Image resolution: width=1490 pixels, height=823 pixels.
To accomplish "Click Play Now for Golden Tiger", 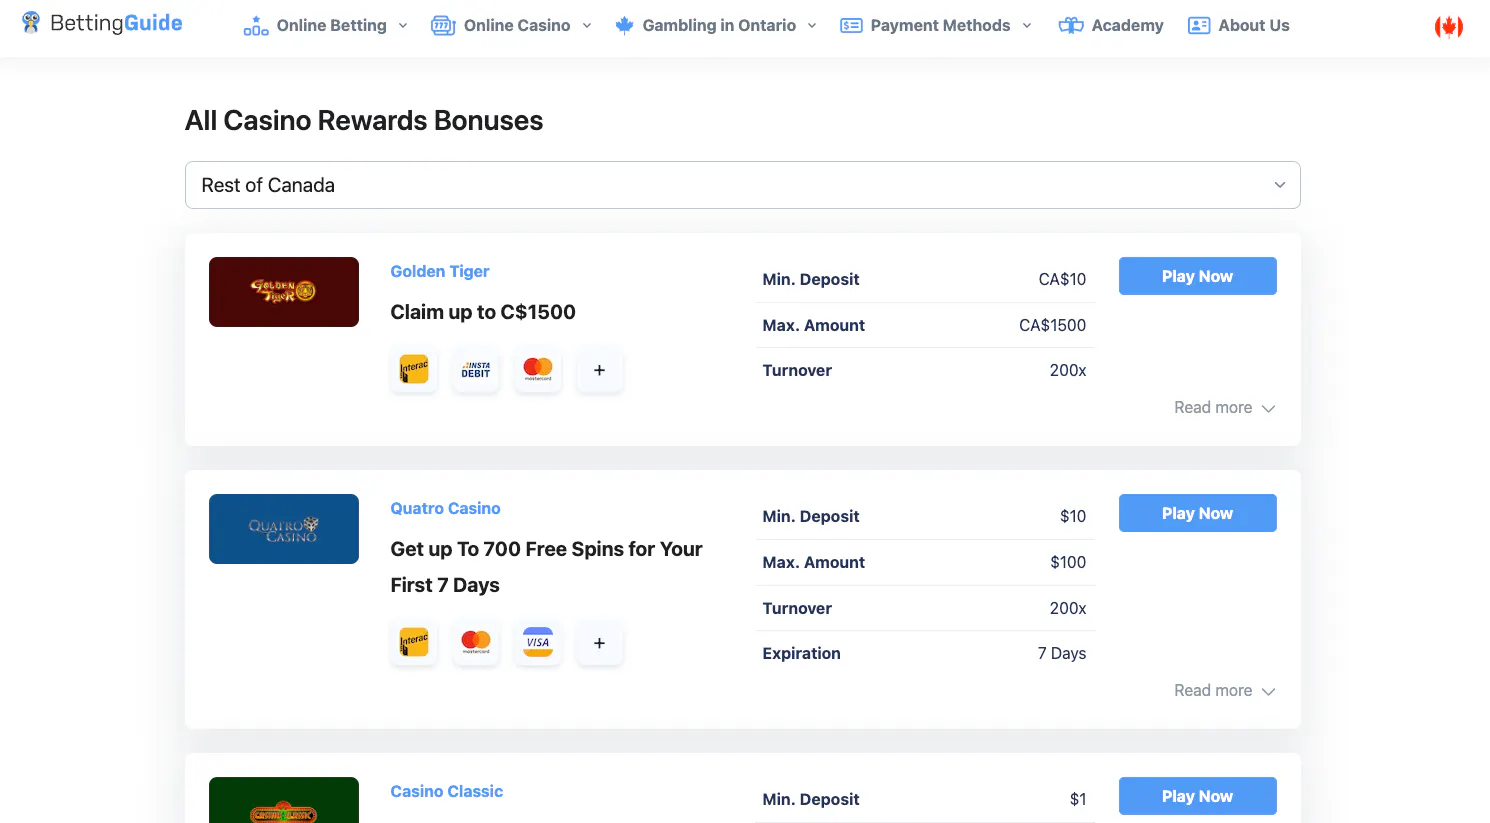I will click(x=1198, y=276).
